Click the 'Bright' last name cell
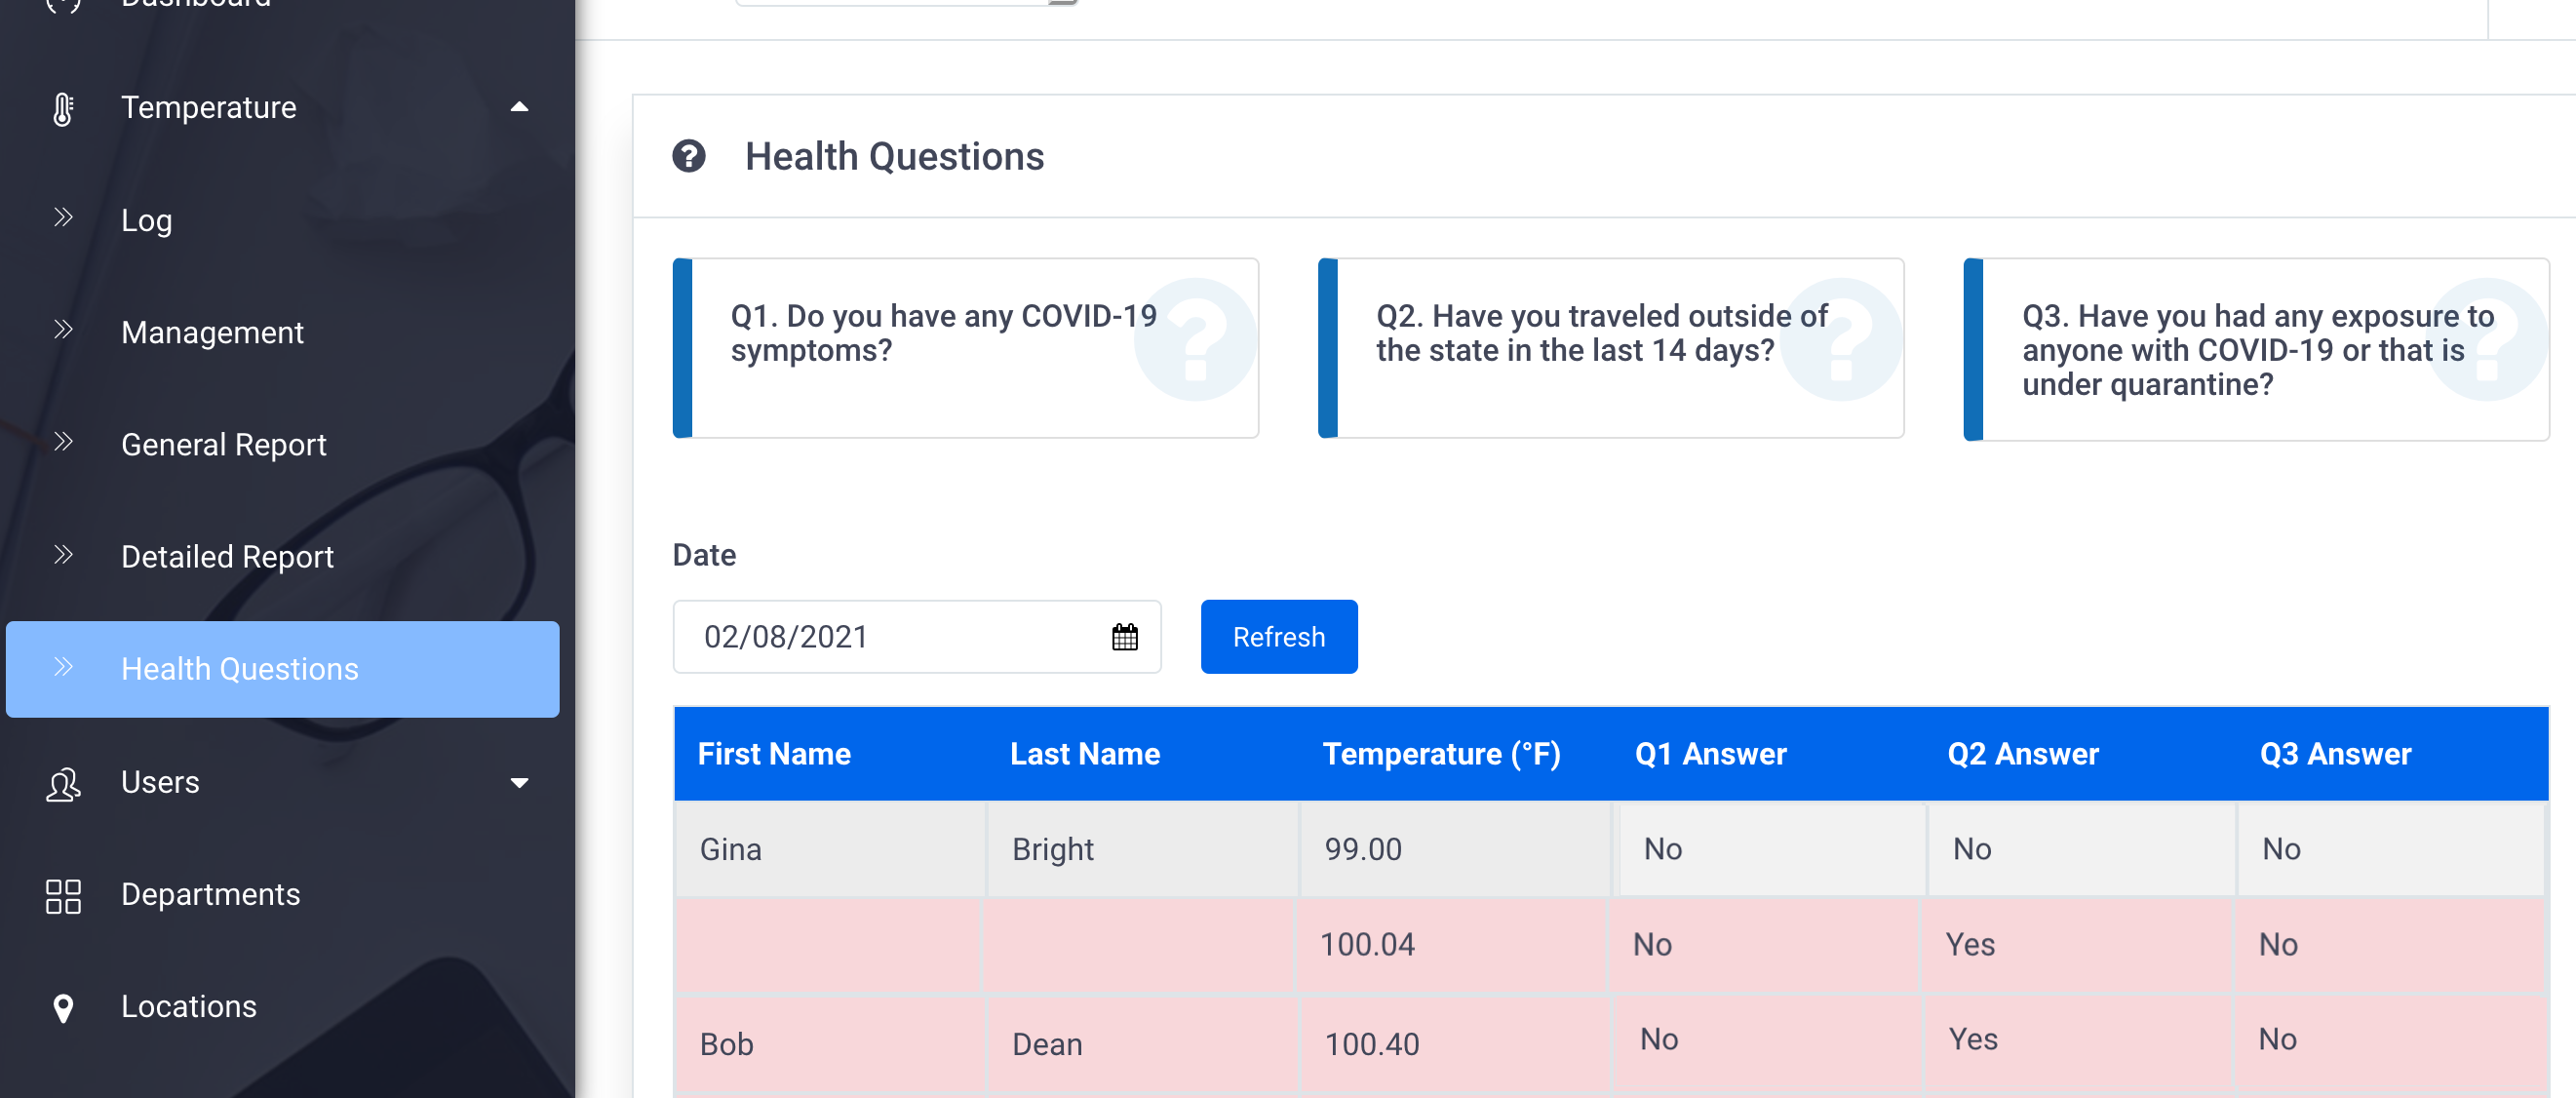Image resolution: width=2576 pixels, height=1098 pixels. (1143, 849)
